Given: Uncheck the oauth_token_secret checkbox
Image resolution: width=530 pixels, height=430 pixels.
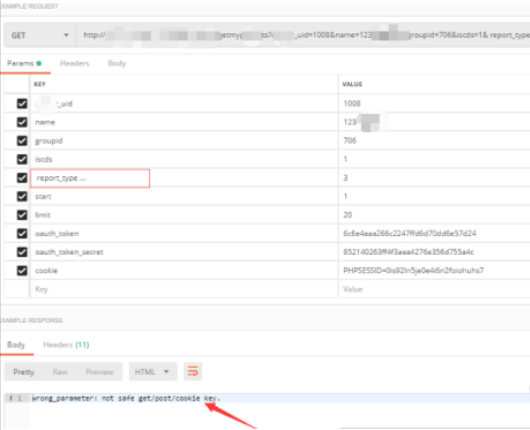Looking at the screenshot, I should click(x=22, y=252).
